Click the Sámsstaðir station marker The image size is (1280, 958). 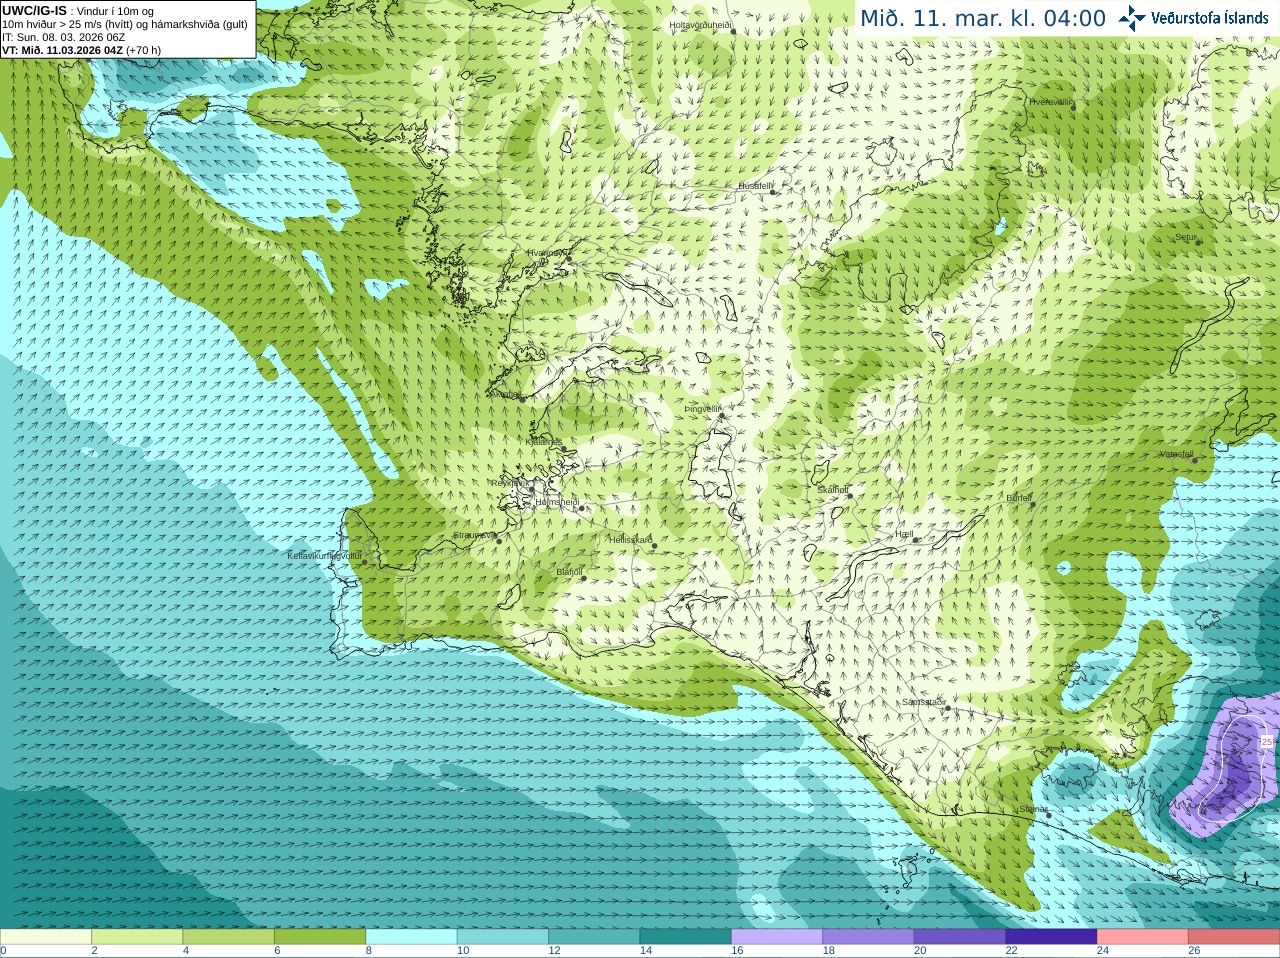point(947,708)
